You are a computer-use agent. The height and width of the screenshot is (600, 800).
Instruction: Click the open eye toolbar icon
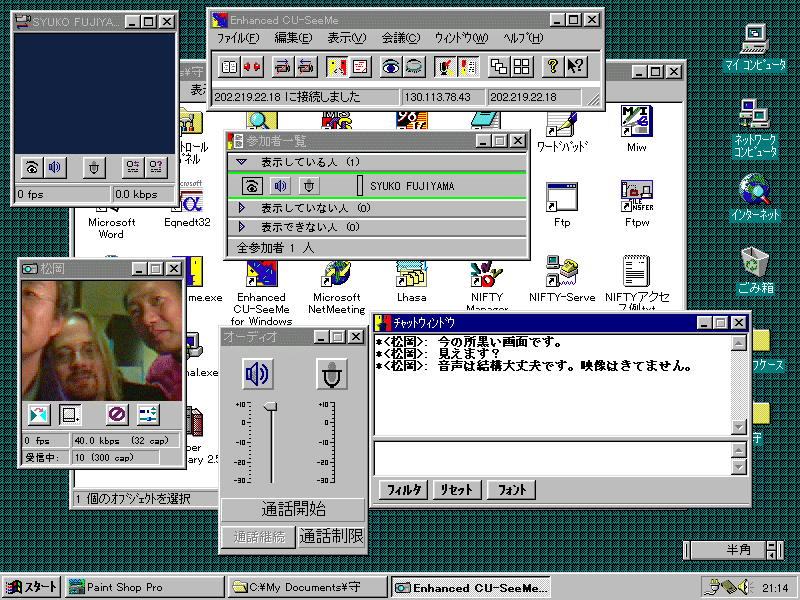391,67
